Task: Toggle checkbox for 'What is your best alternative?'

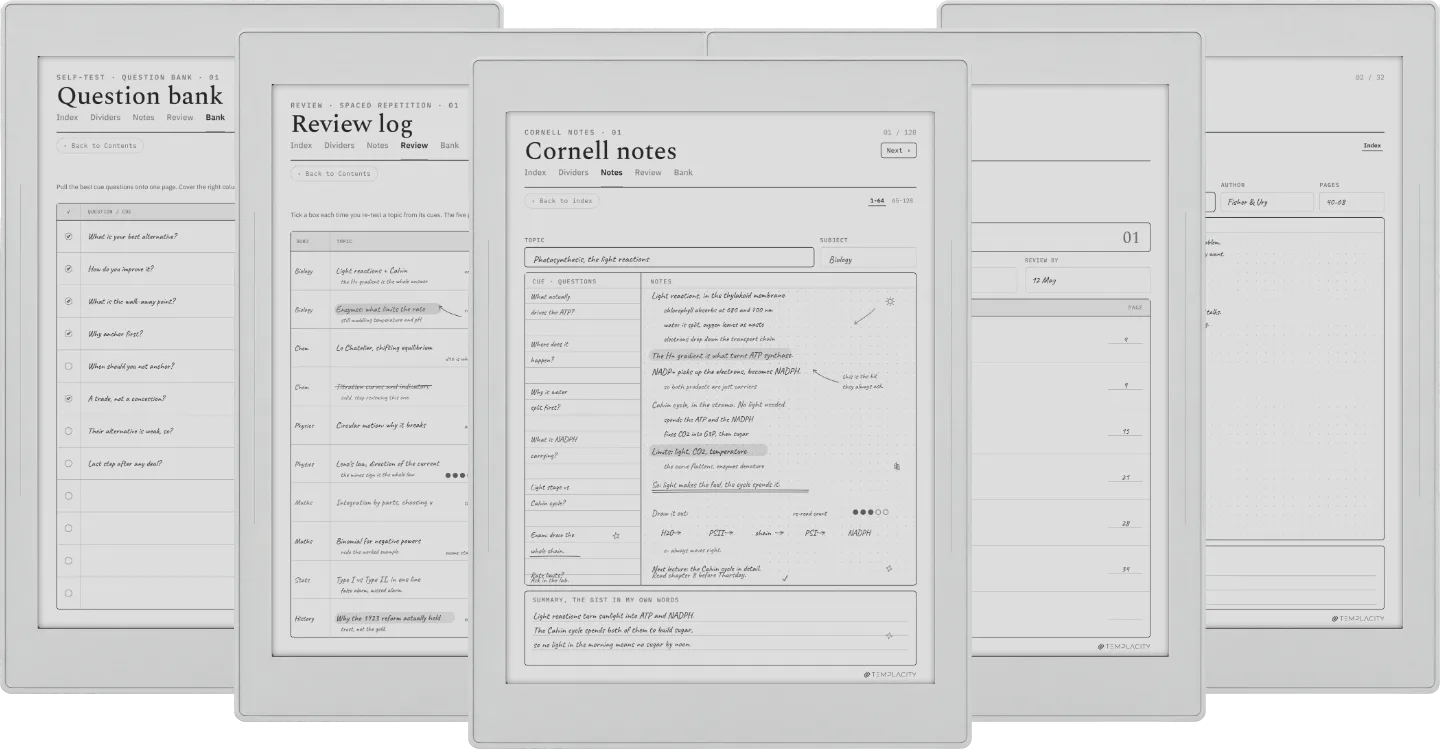Action: [68, 237]
